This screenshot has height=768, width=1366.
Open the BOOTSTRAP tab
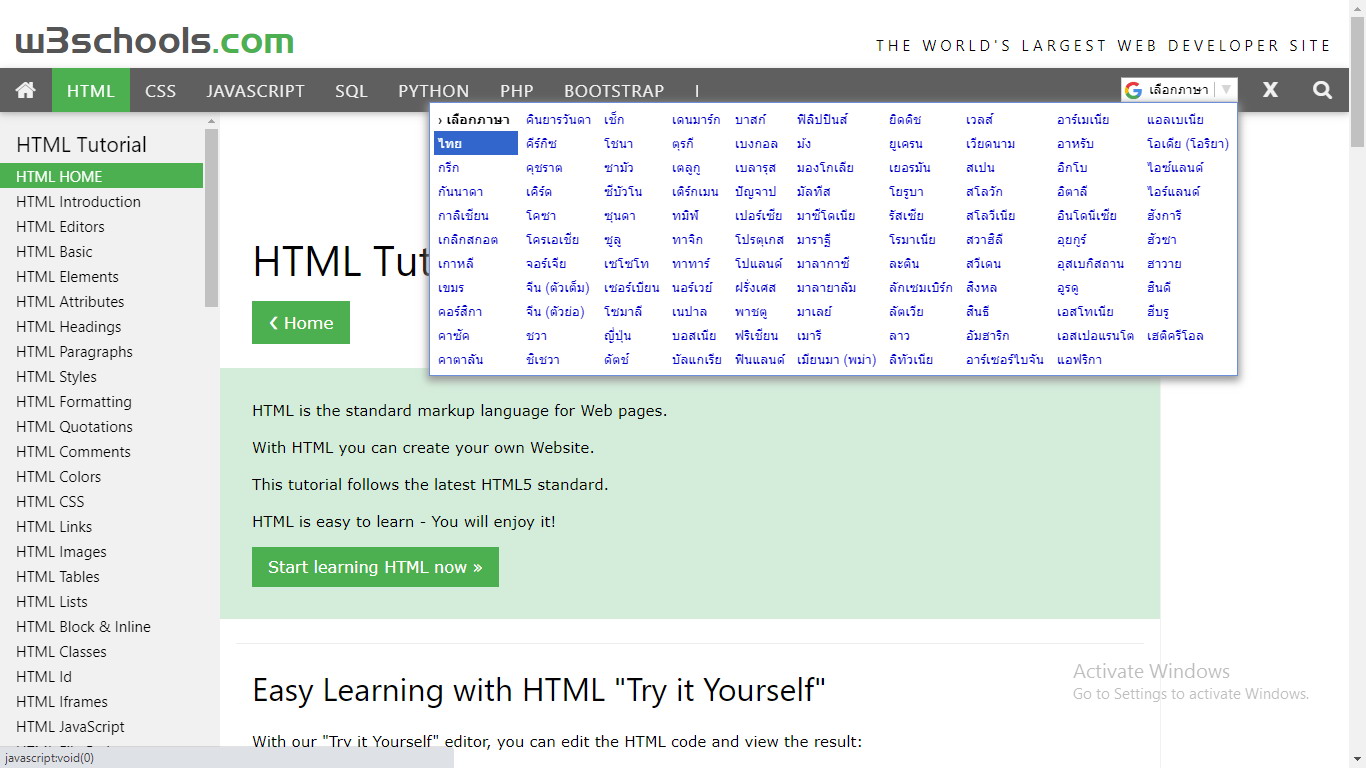click(614, 90)
